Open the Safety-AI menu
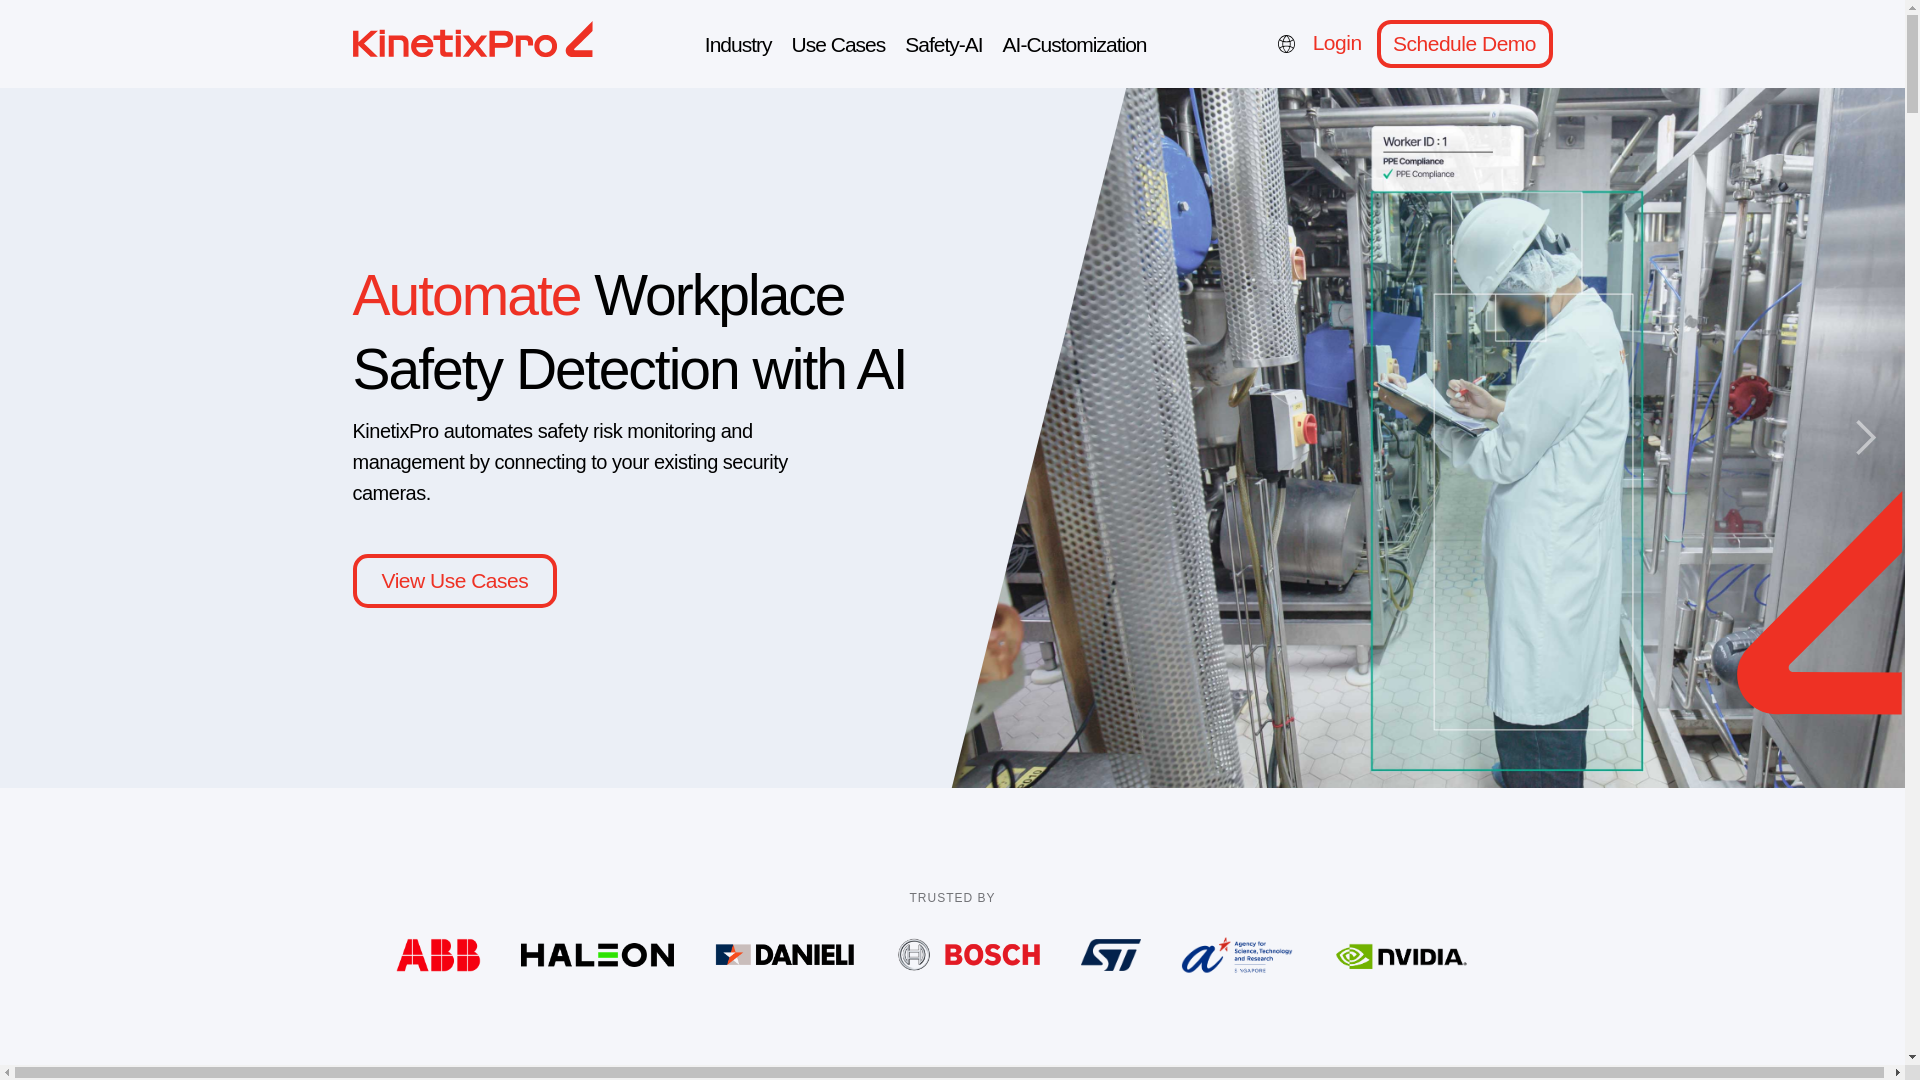The width and height of the screenshot is (1920, 1080). [x=943, y=45]
